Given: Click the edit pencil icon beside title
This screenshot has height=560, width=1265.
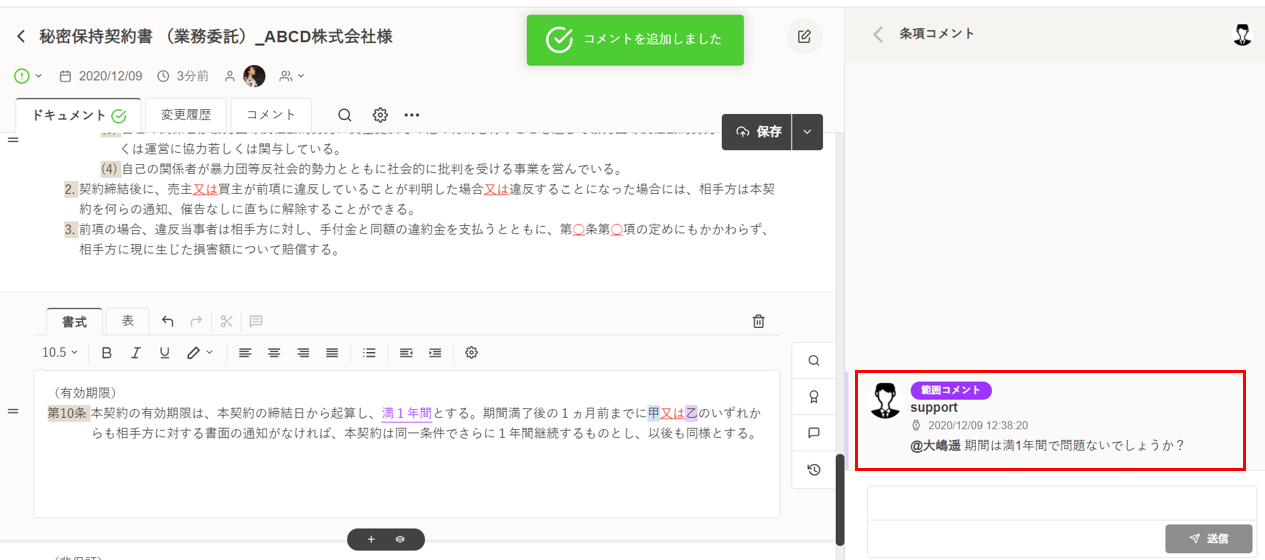Looking at the screenshot, I should (x=804, y=37).
